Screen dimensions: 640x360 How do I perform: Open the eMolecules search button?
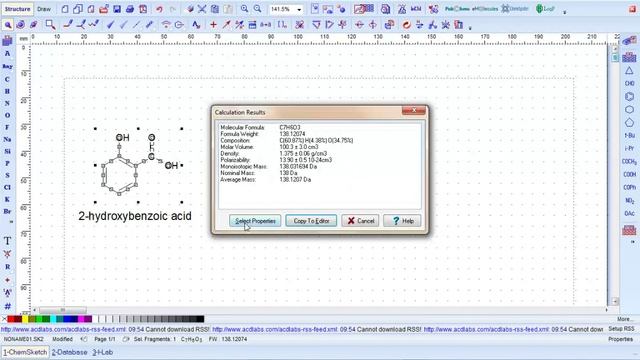coord(485,9)
